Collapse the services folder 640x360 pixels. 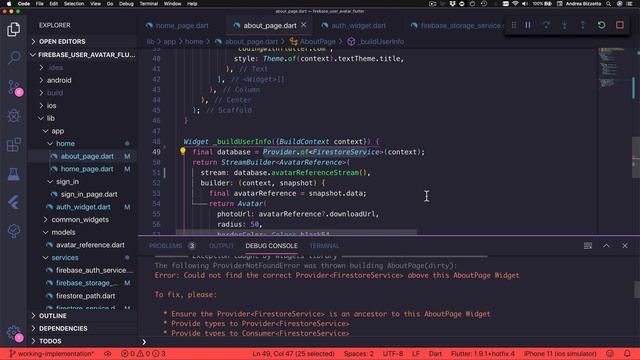(x=65, y=258)
